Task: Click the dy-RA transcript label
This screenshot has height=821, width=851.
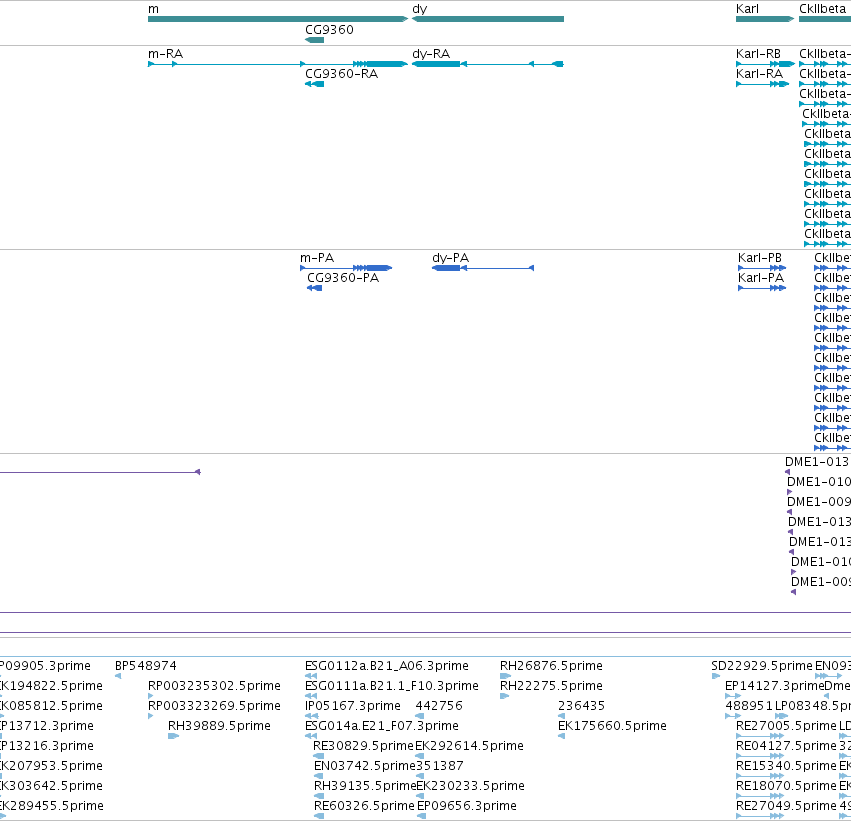Action: click(x=431, y=54)
